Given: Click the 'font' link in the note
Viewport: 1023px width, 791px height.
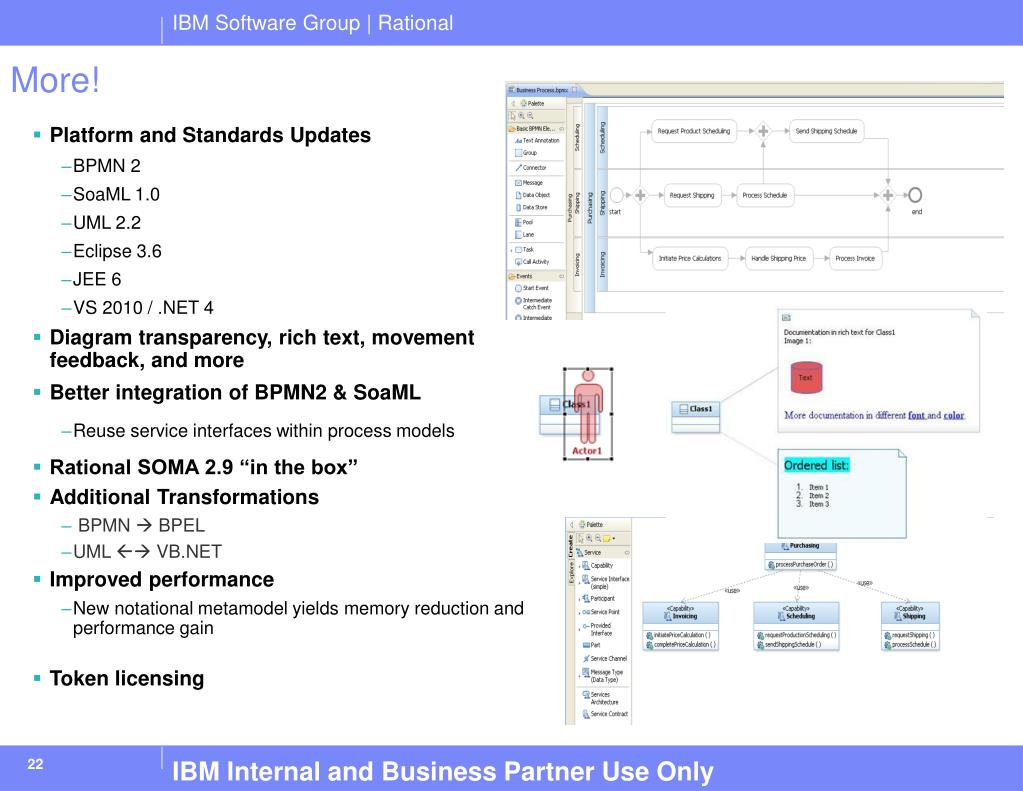Looking at the screenshot, I should (x=916, y=415).
